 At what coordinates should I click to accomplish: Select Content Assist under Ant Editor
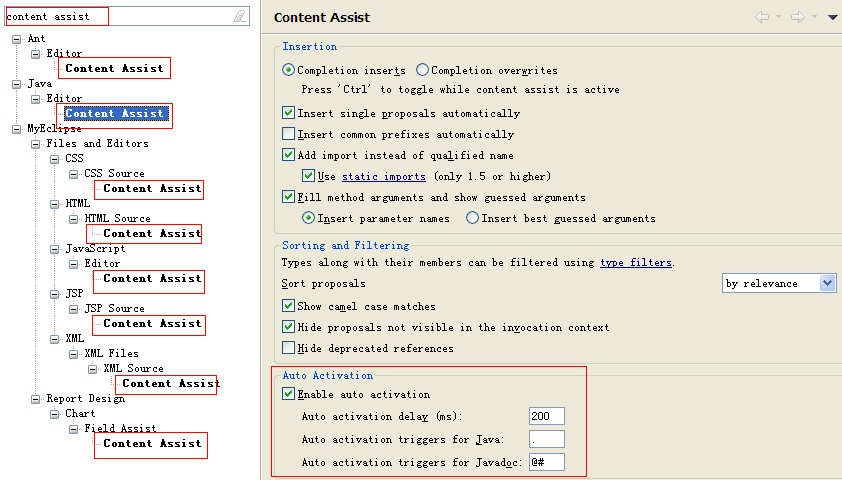coord(114,69)
